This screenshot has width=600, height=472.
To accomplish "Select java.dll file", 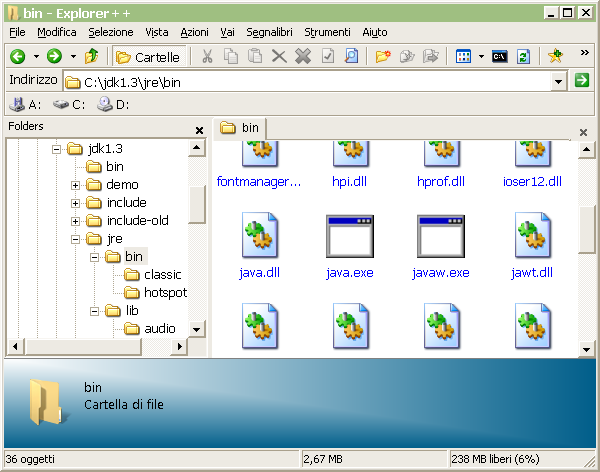I will [x=259, y=245].
